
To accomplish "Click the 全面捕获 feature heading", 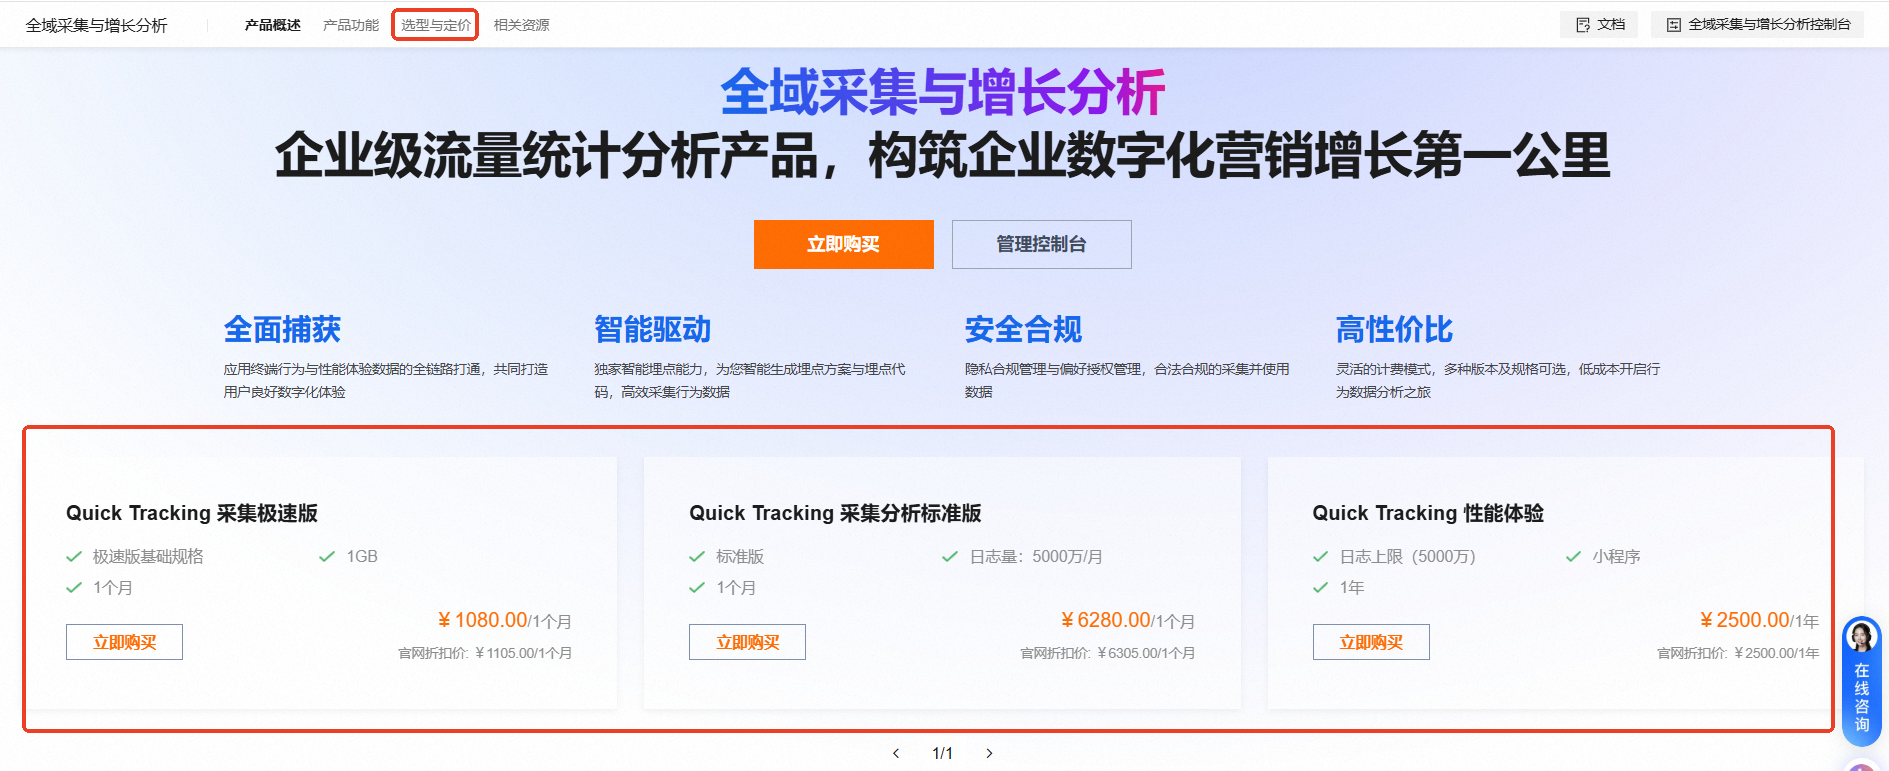I will point(282,329).
